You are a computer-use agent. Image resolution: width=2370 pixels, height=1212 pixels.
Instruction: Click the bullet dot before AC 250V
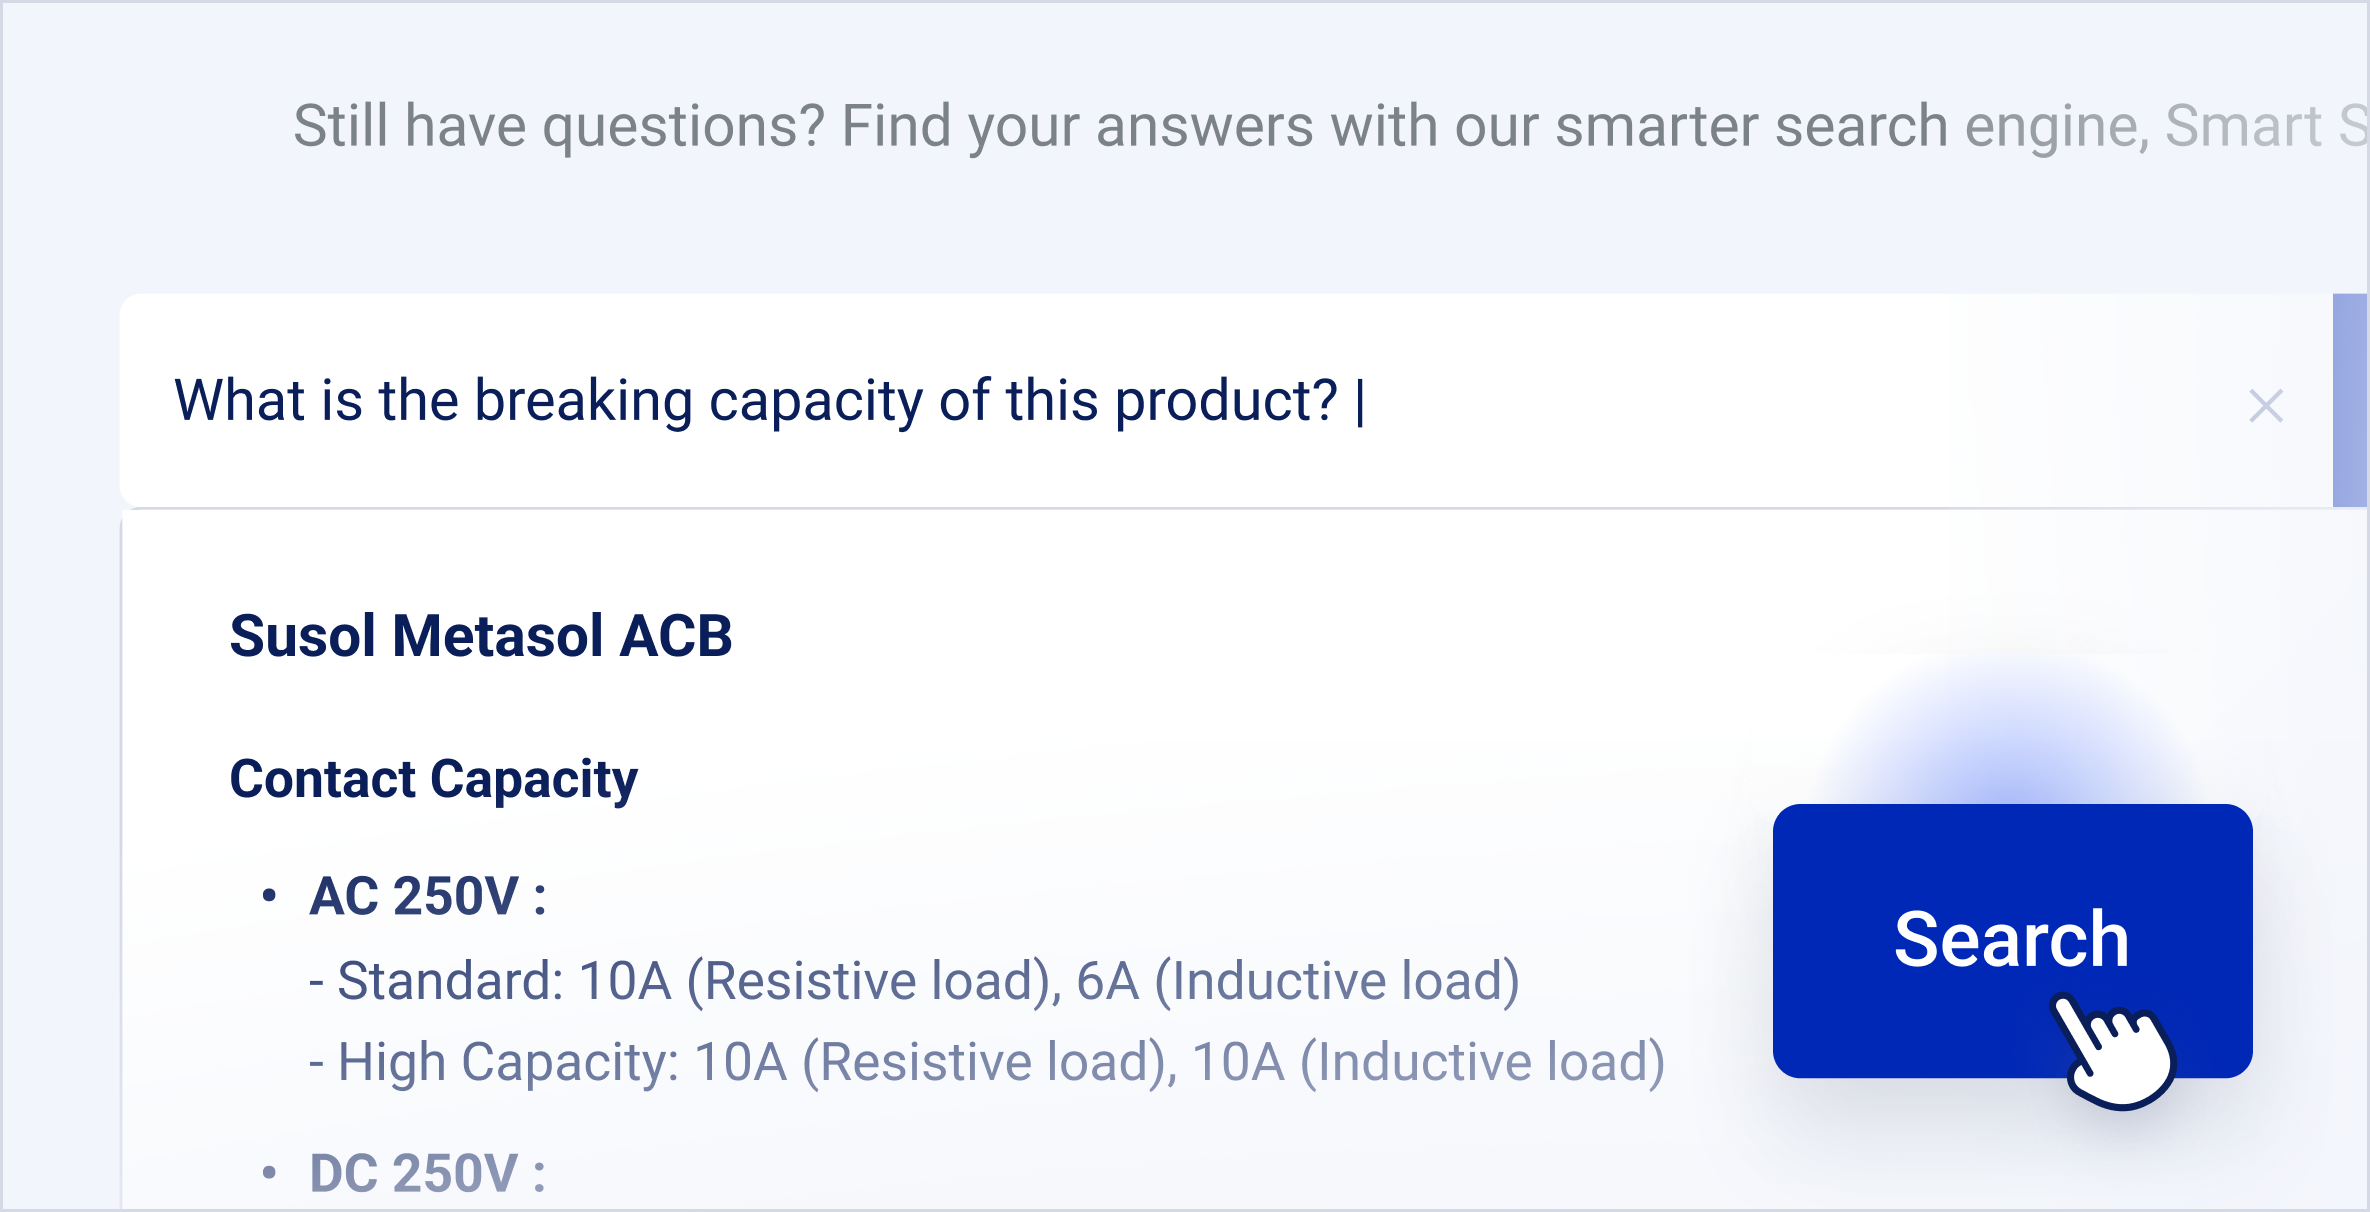click(x=268, y=896)
